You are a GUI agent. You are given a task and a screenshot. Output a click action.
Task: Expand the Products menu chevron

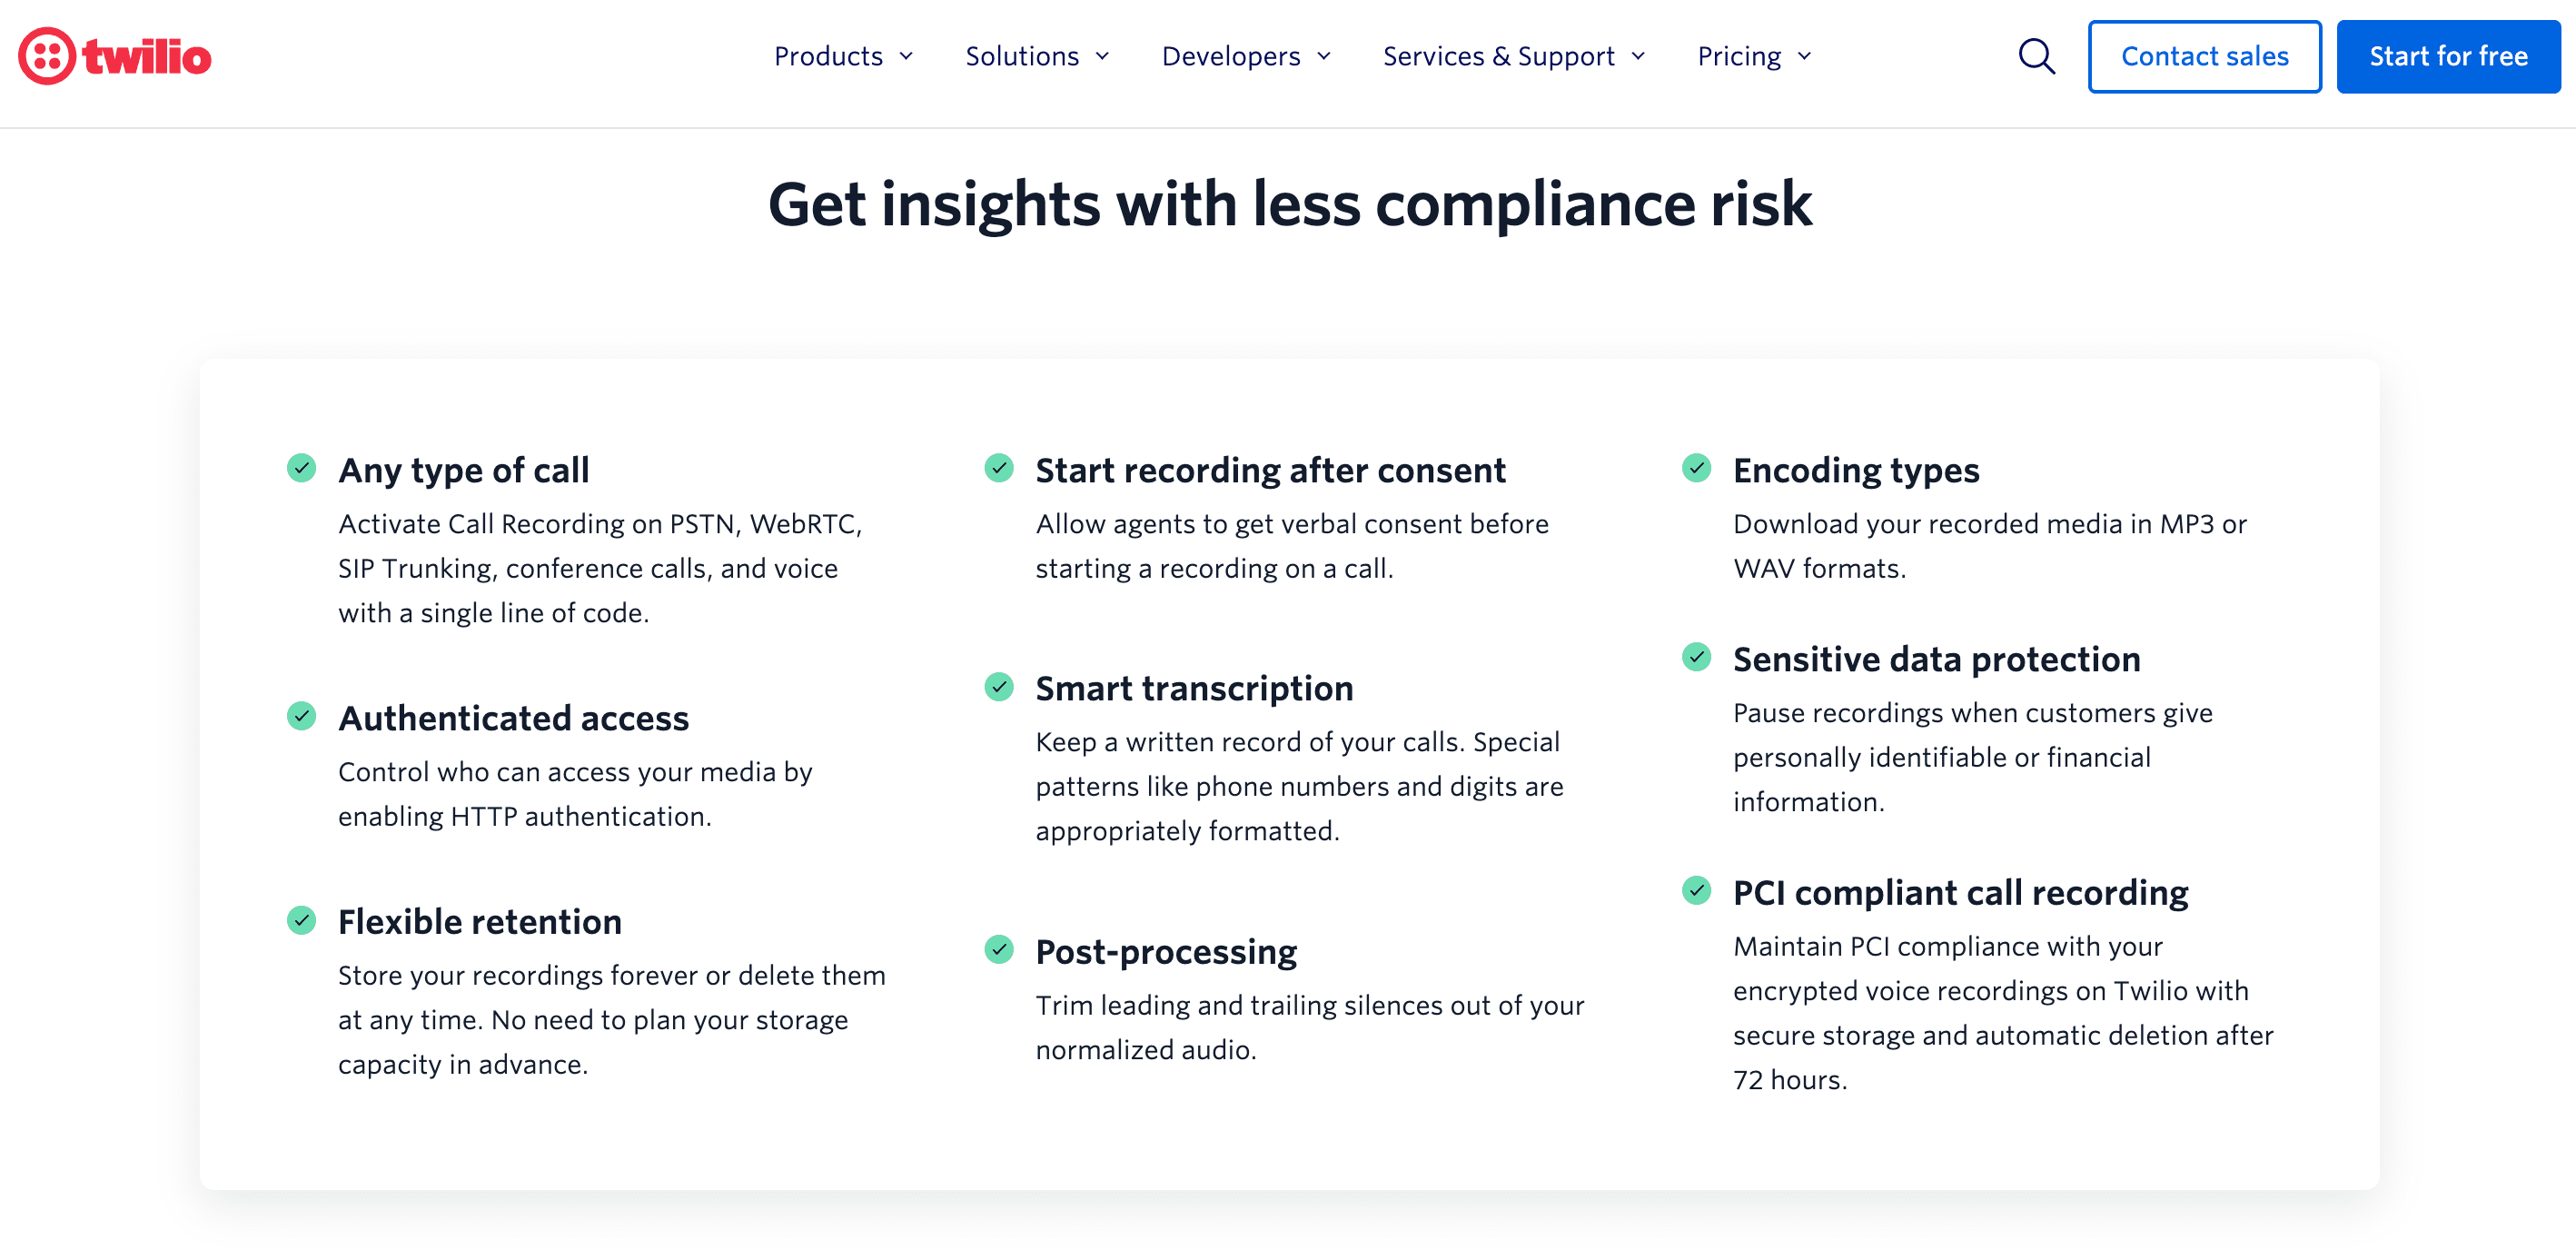coord(906,57)
